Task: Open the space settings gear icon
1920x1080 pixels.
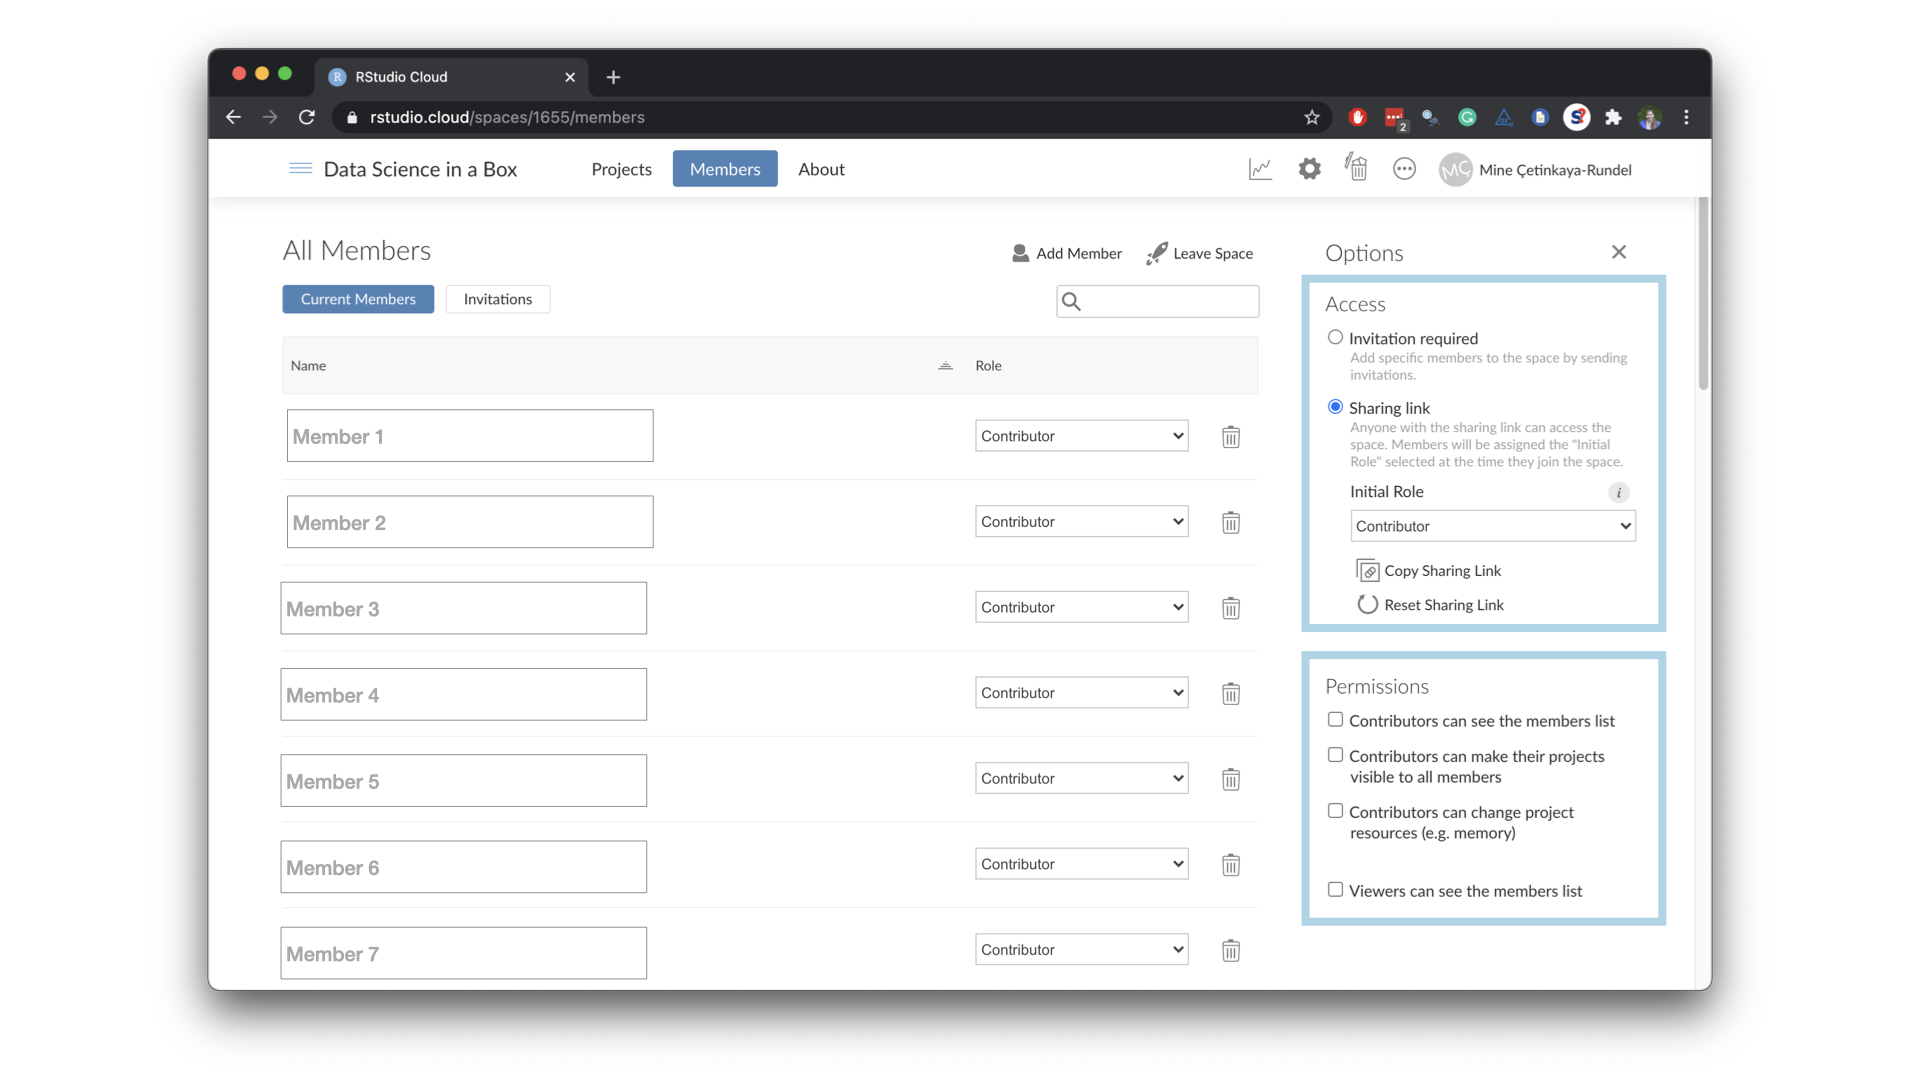Action: 1309,169
